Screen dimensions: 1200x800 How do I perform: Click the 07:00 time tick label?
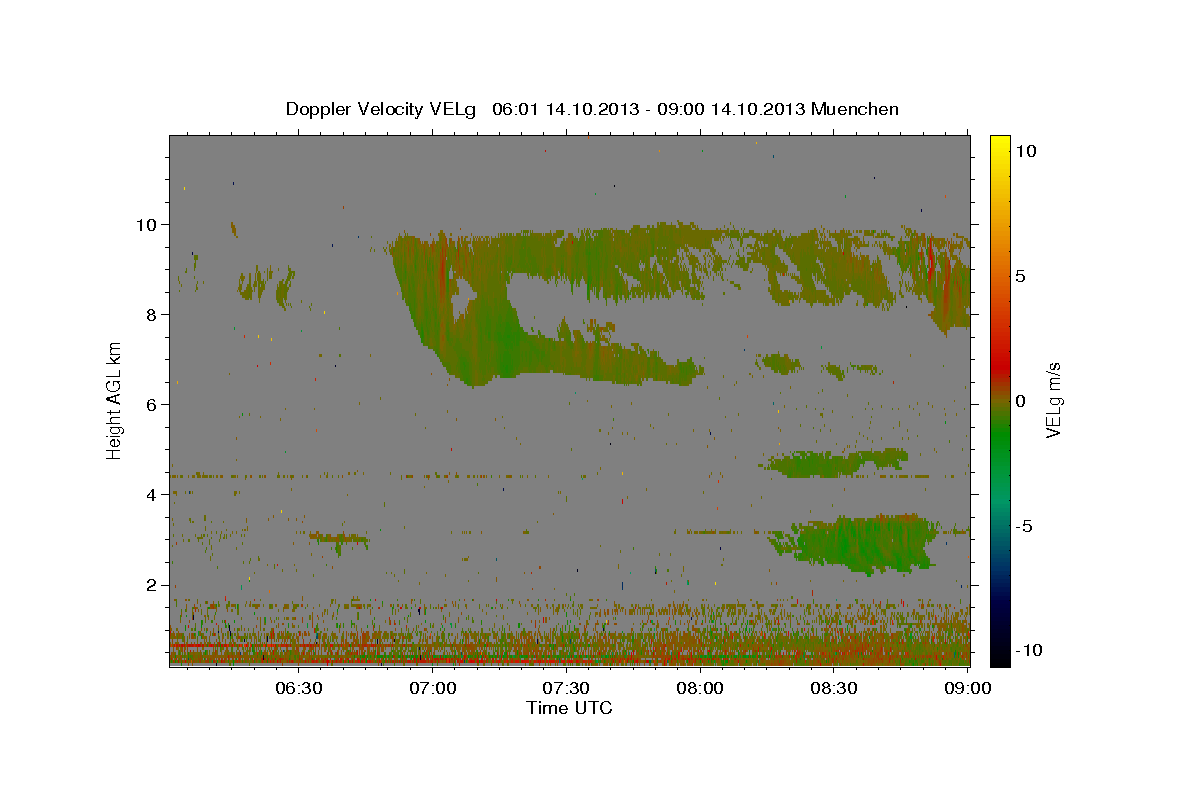pyautogui.click(x=434, y=688)
